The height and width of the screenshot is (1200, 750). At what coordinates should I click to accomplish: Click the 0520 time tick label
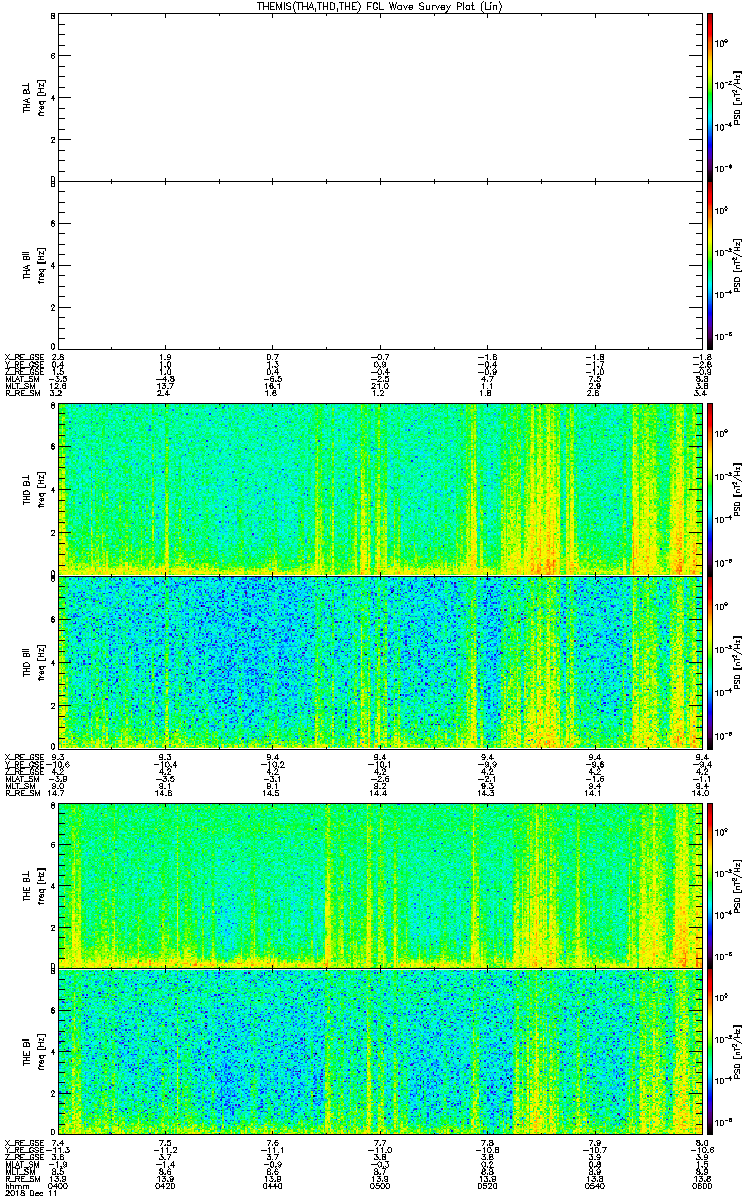pyautogui.click(x=487, y=1184)
